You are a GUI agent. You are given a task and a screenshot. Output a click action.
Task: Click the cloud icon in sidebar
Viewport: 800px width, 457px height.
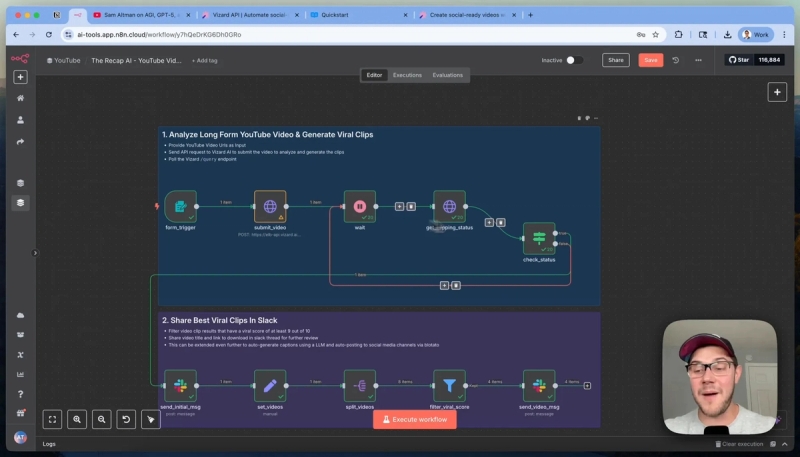pos(20,315)
